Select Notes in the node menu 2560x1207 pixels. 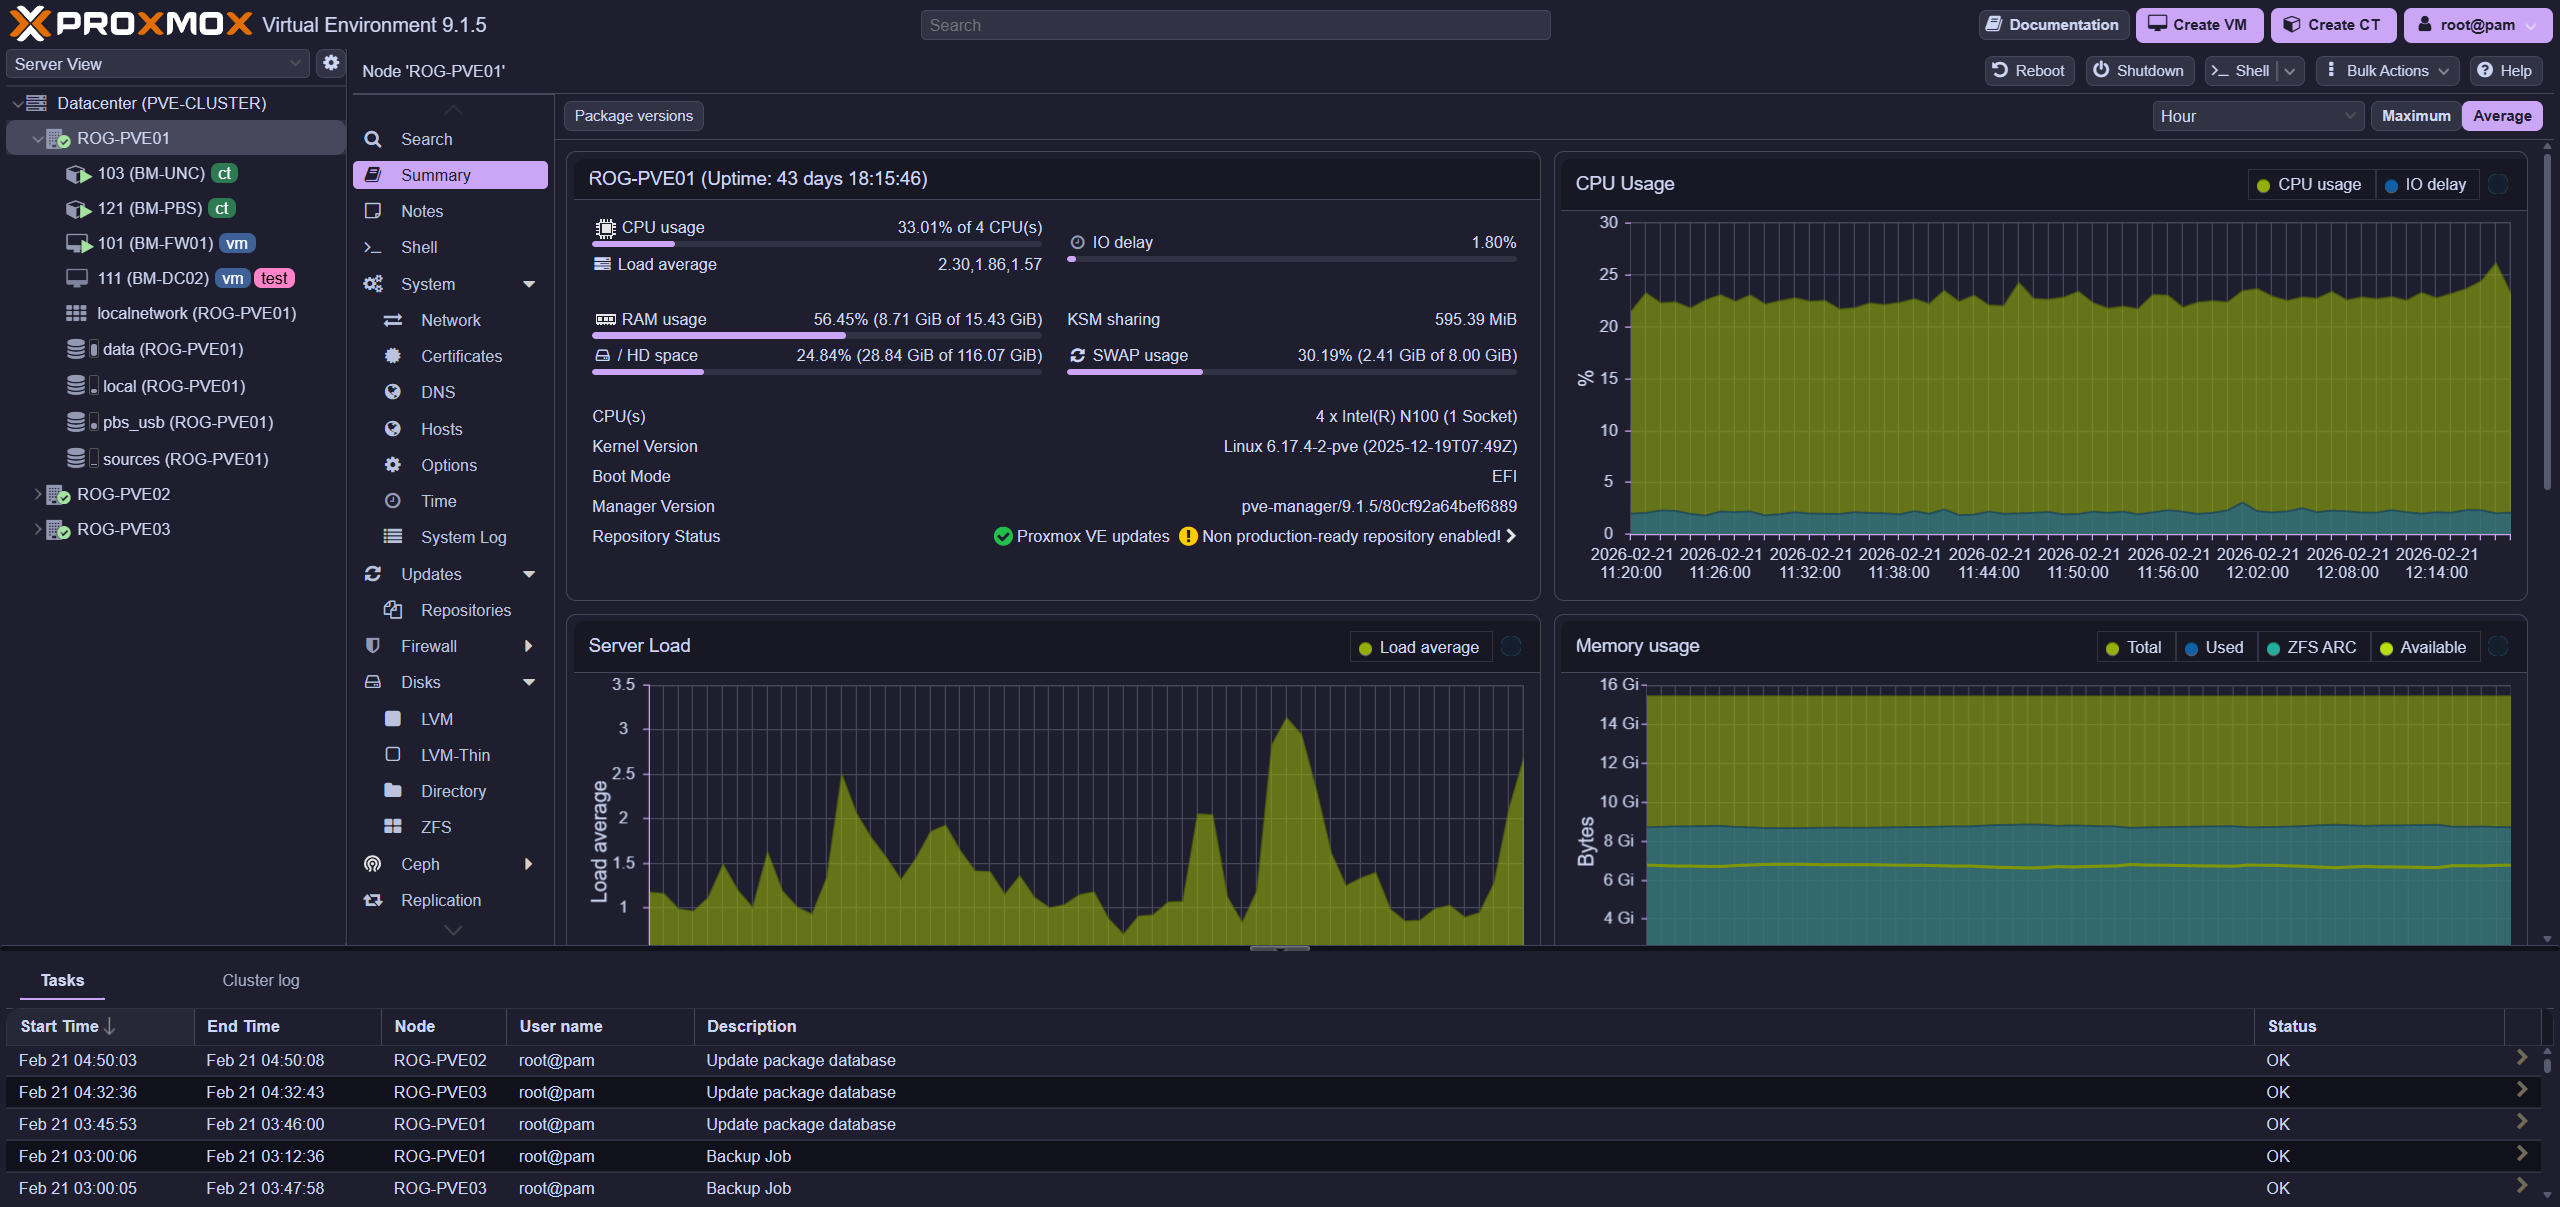point(421,211)
